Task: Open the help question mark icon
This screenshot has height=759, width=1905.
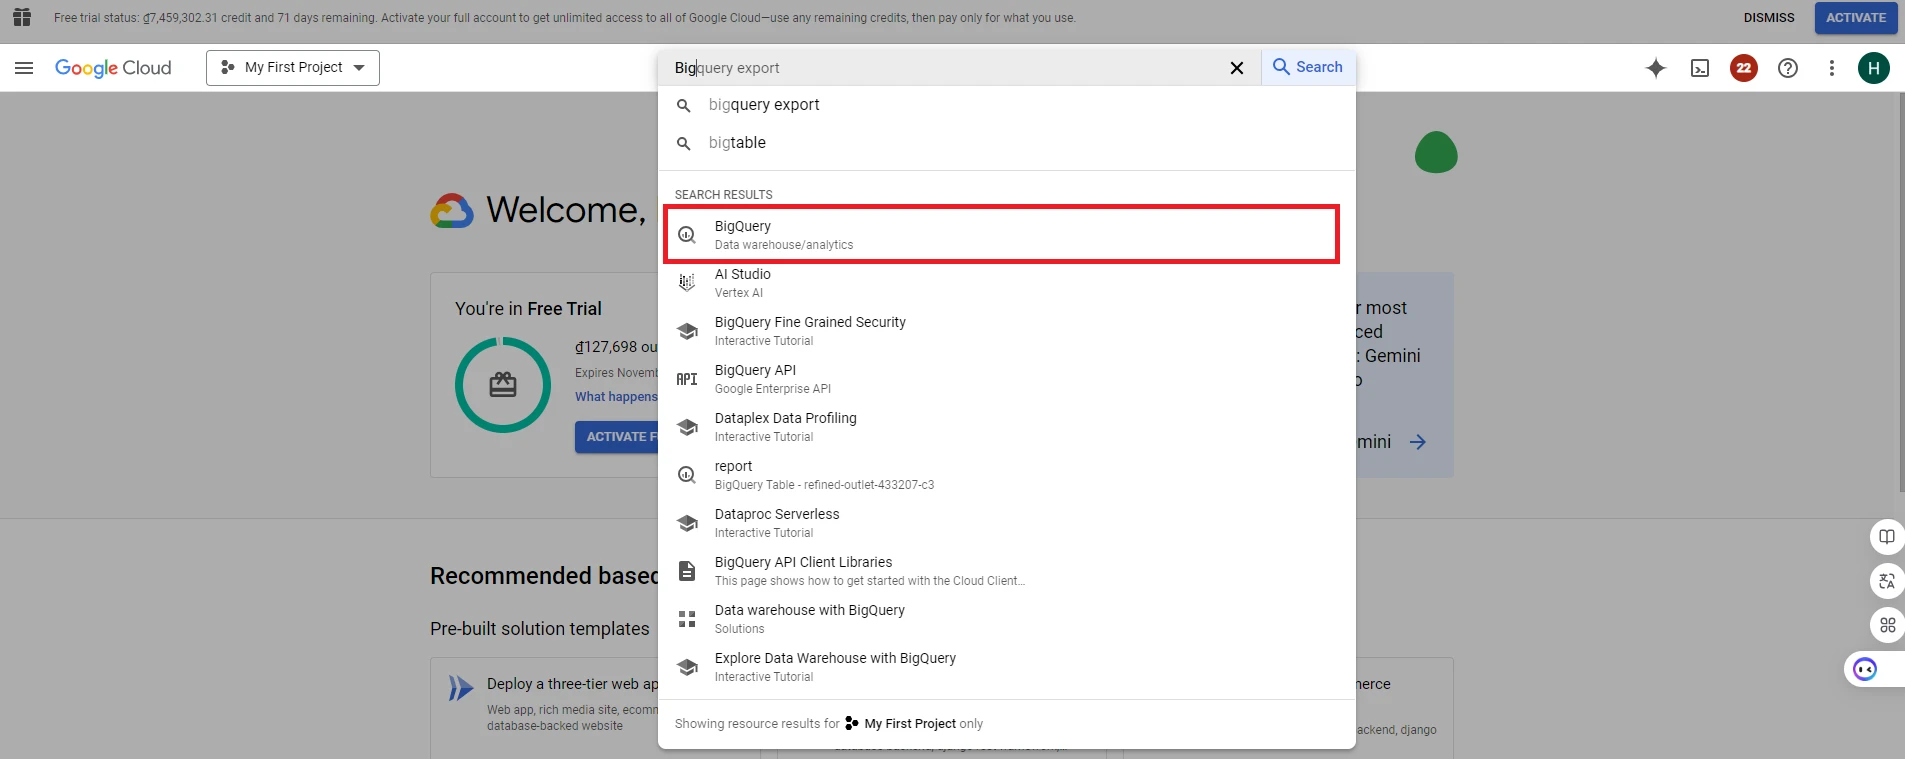Action: pos(1788,68)
